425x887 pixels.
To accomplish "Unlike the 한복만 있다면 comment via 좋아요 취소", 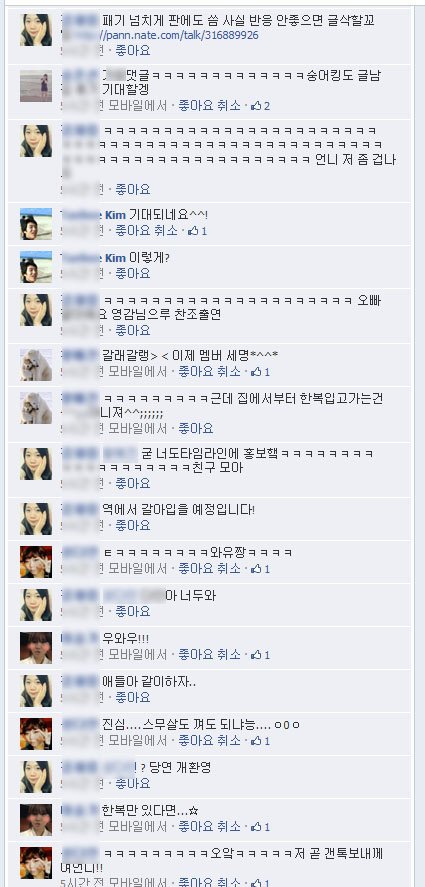I will [x=209, y=827].
